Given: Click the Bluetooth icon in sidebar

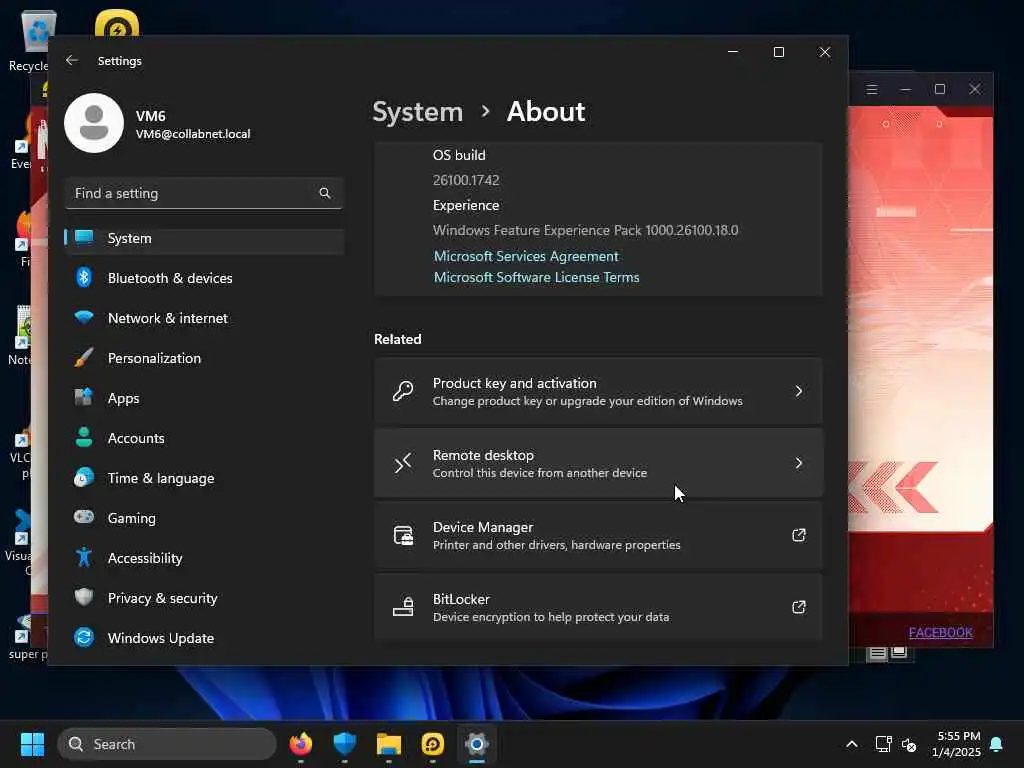Looking at the screenshot, I should [x=84, y=278].
